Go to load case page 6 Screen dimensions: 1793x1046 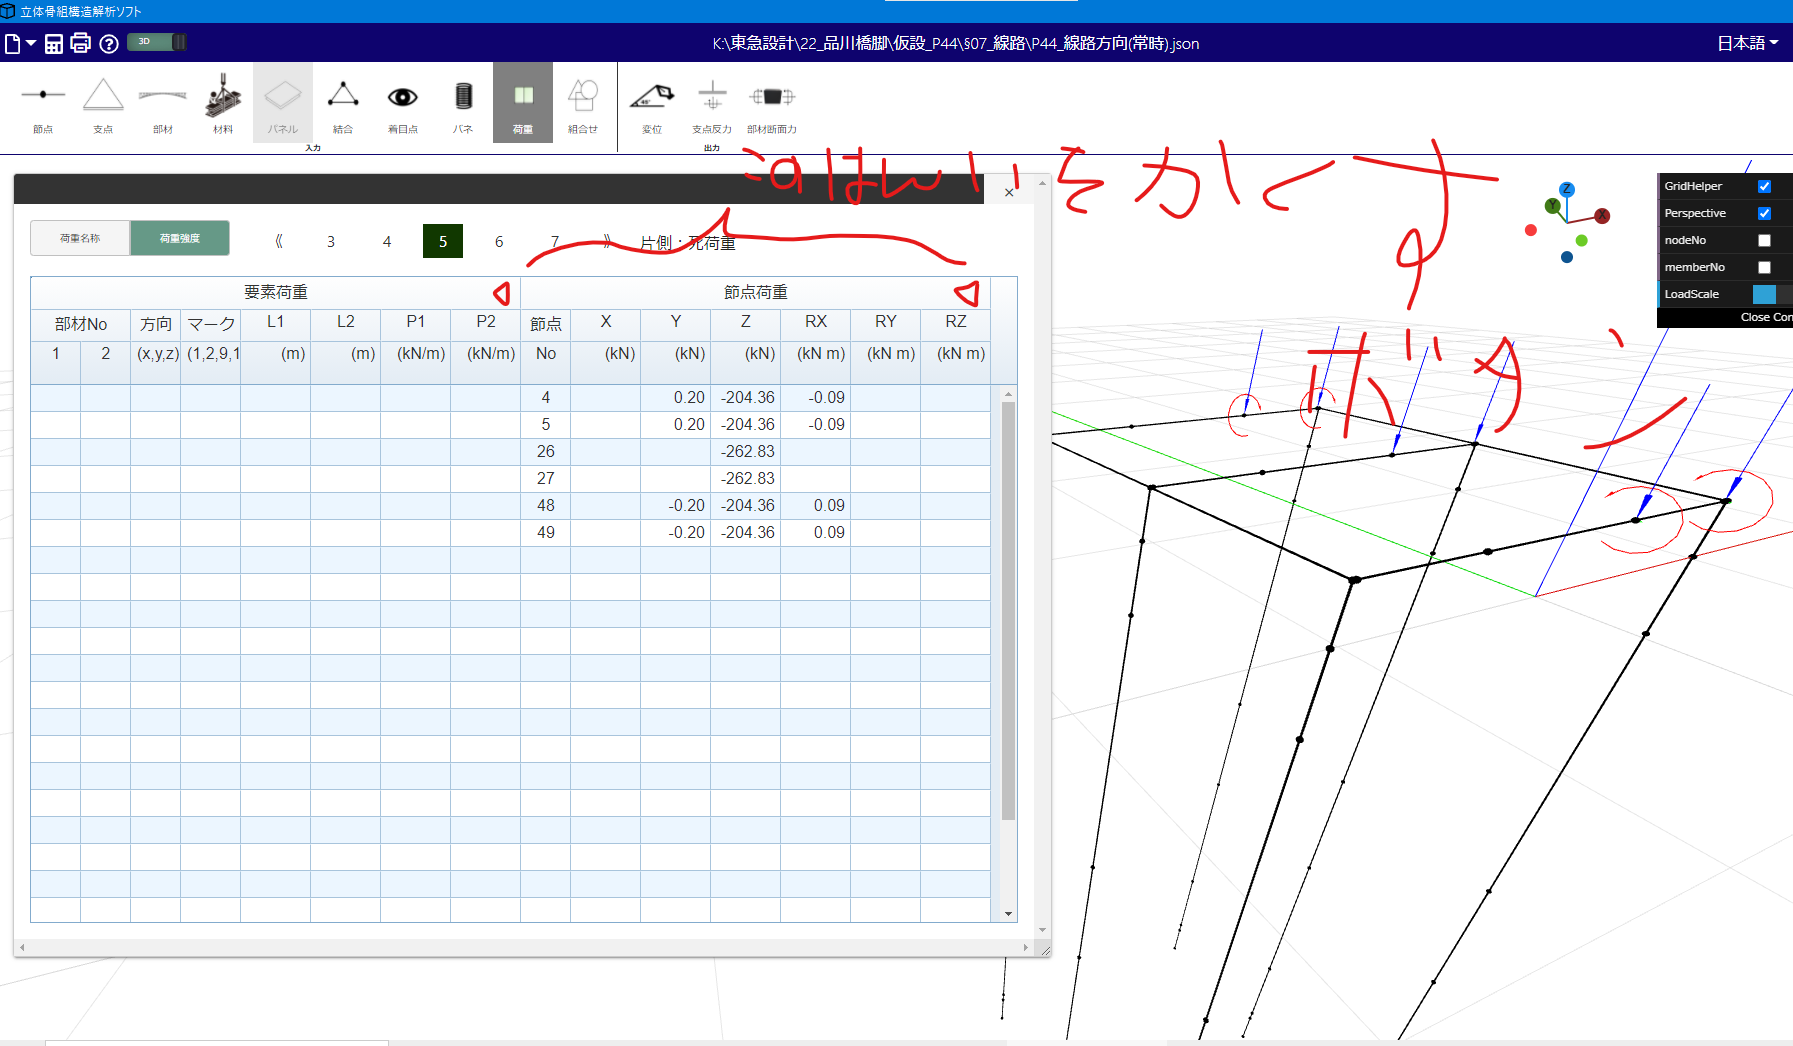point(499,242)
